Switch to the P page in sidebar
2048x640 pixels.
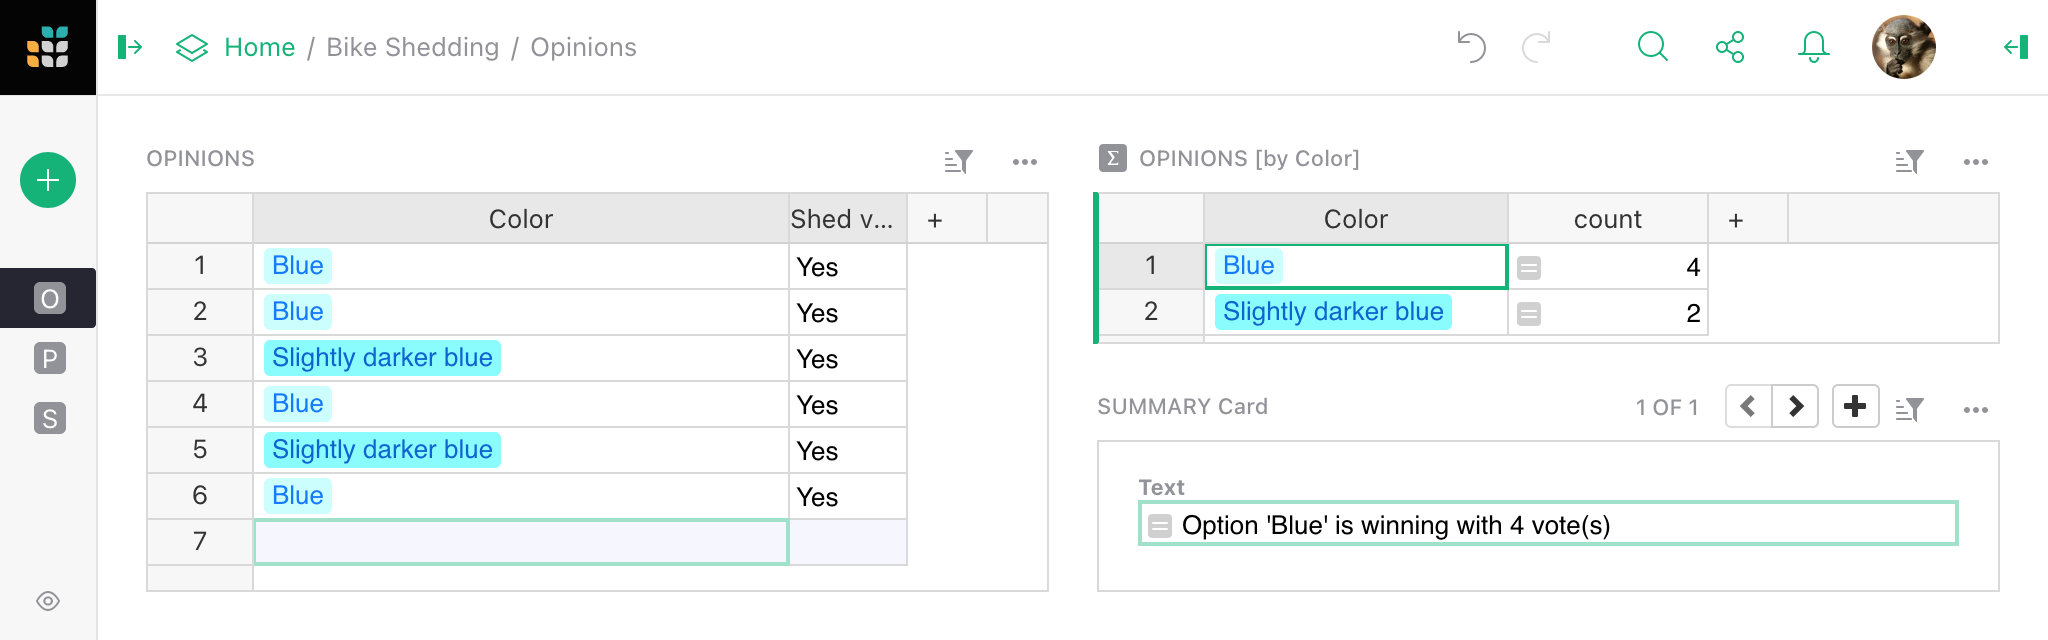pyautogui.click(x=49, y=358)
